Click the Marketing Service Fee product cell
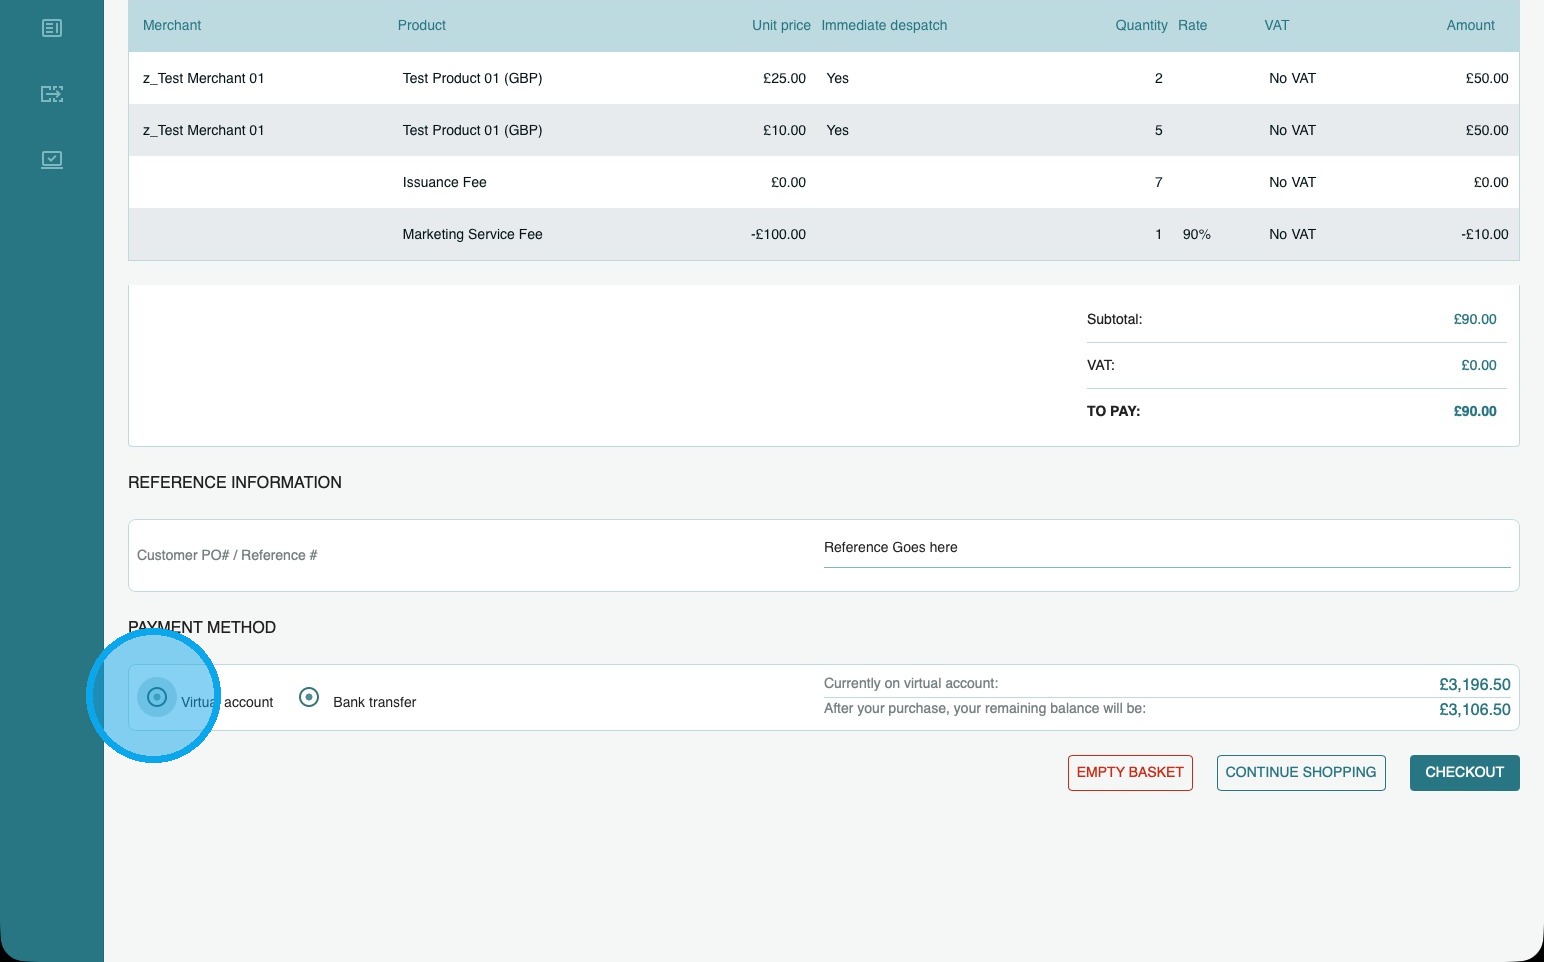 [472, 234]
